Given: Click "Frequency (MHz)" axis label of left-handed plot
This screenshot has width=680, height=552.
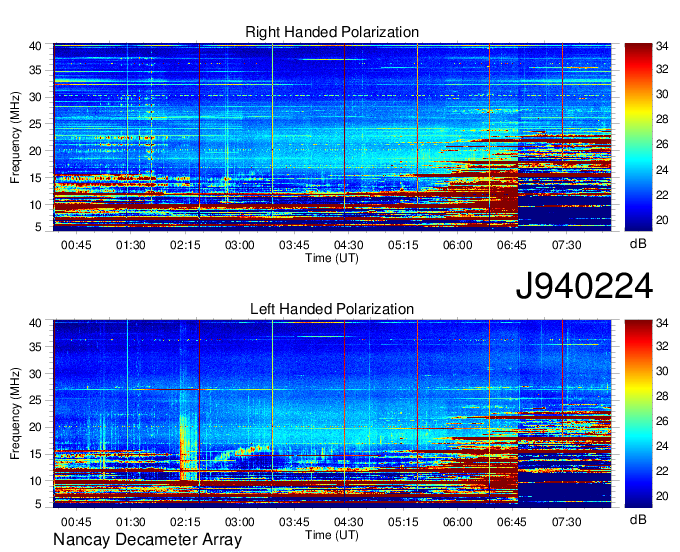Looking at the screenshot, I should [x=15, y=414].
